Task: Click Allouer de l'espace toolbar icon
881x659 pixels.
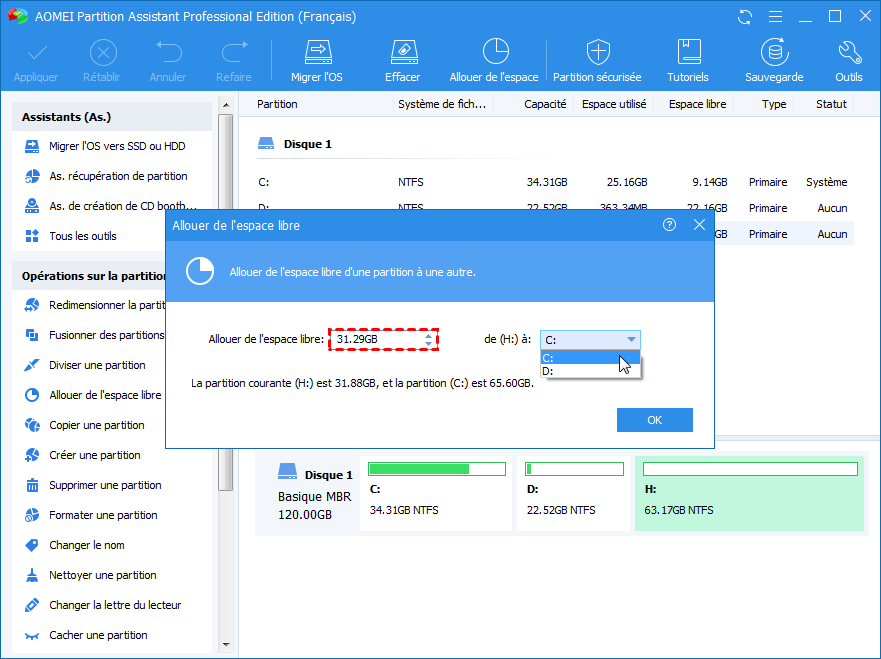Action: click(496, 52)
